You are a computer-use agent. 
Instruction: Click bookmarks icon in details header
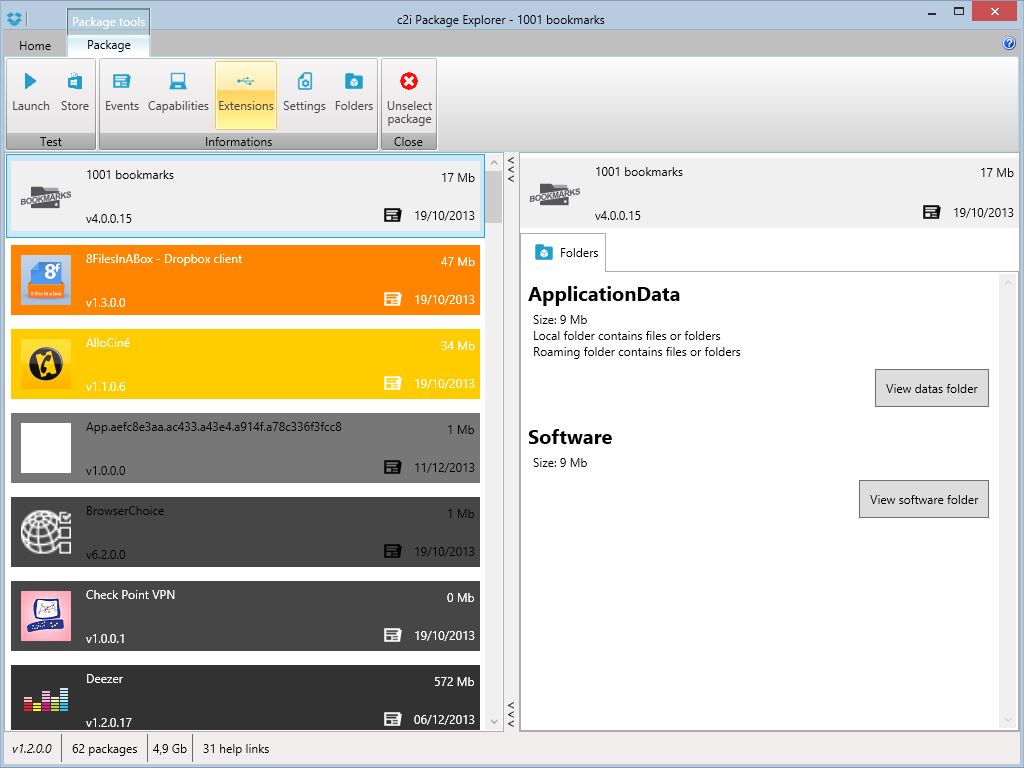point(554,194)
